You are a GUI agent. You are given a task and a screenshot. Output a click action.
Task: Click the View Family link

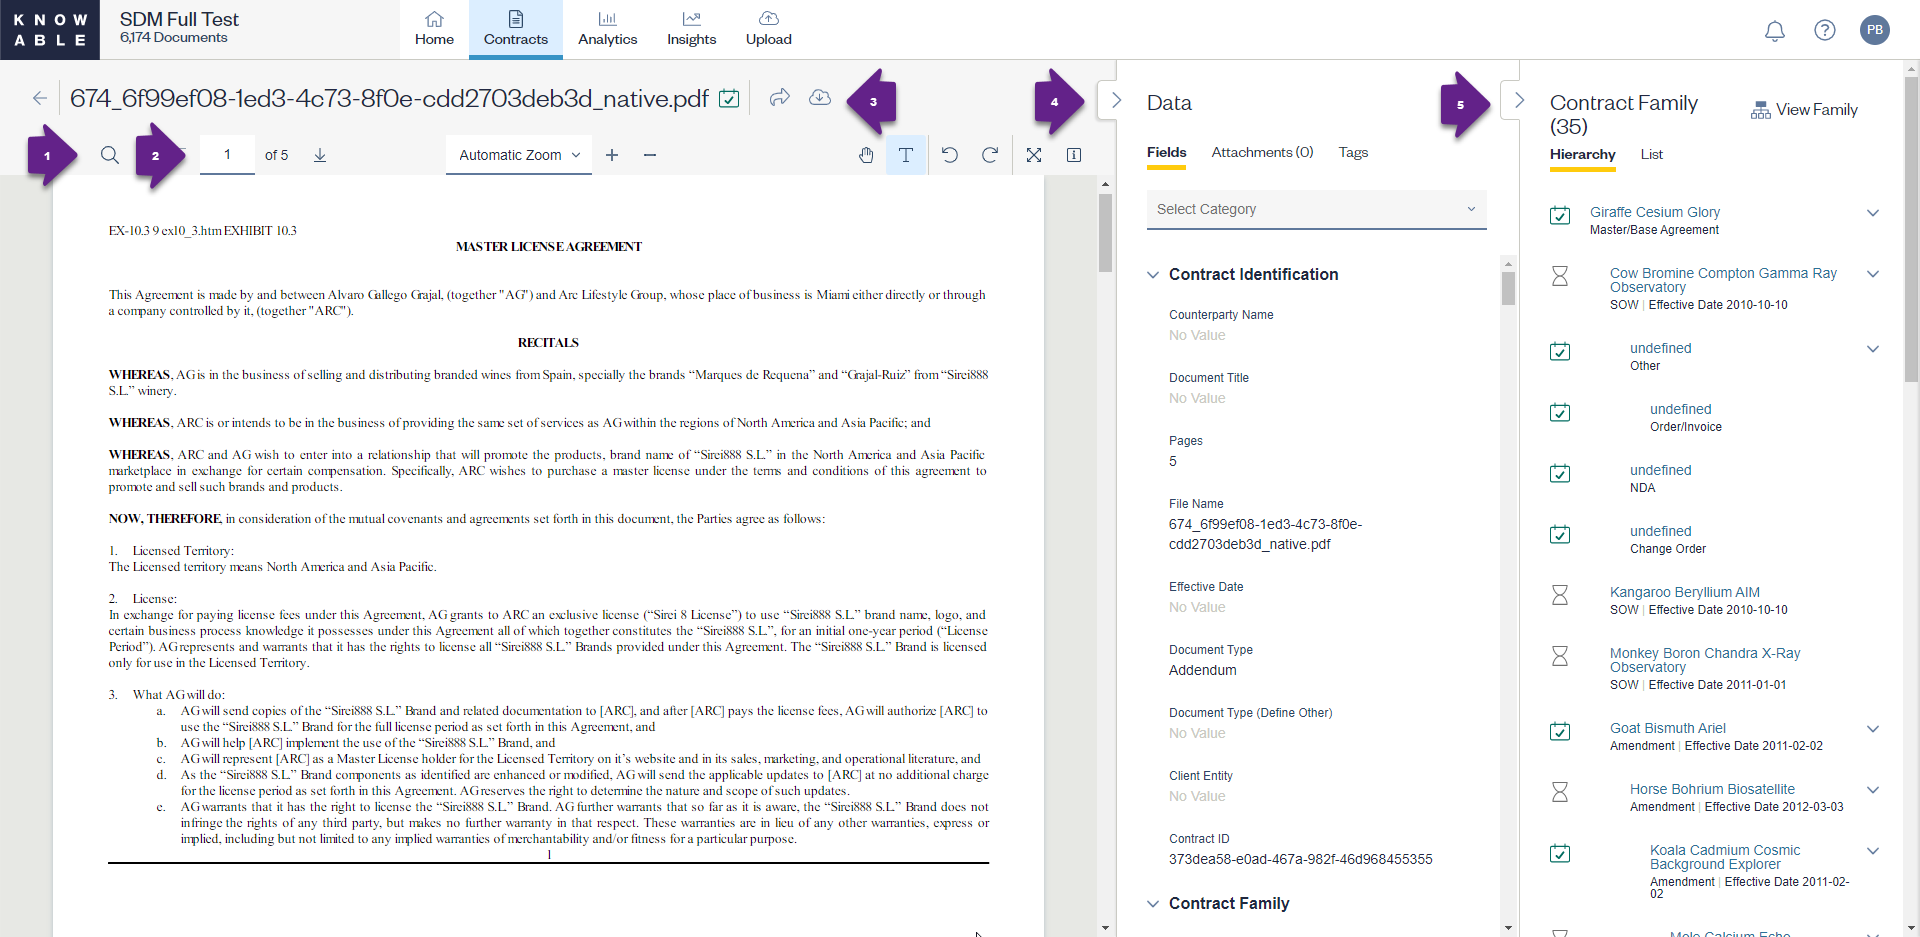coord(1804,110)
